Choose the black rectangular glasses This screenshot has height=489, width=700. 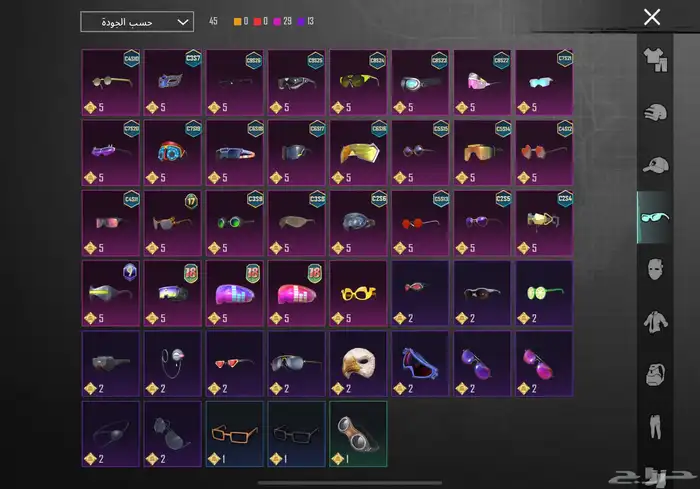point(296,434)
